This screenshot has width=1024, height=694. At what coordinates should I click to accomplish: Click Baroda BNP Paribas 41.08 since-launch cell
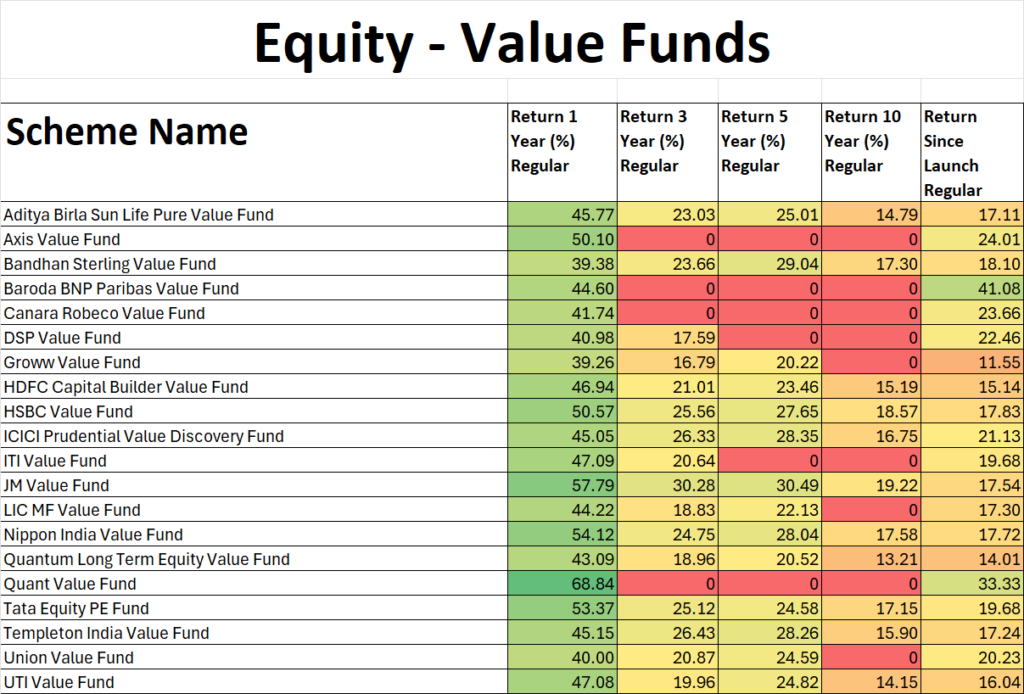[972, 288]
